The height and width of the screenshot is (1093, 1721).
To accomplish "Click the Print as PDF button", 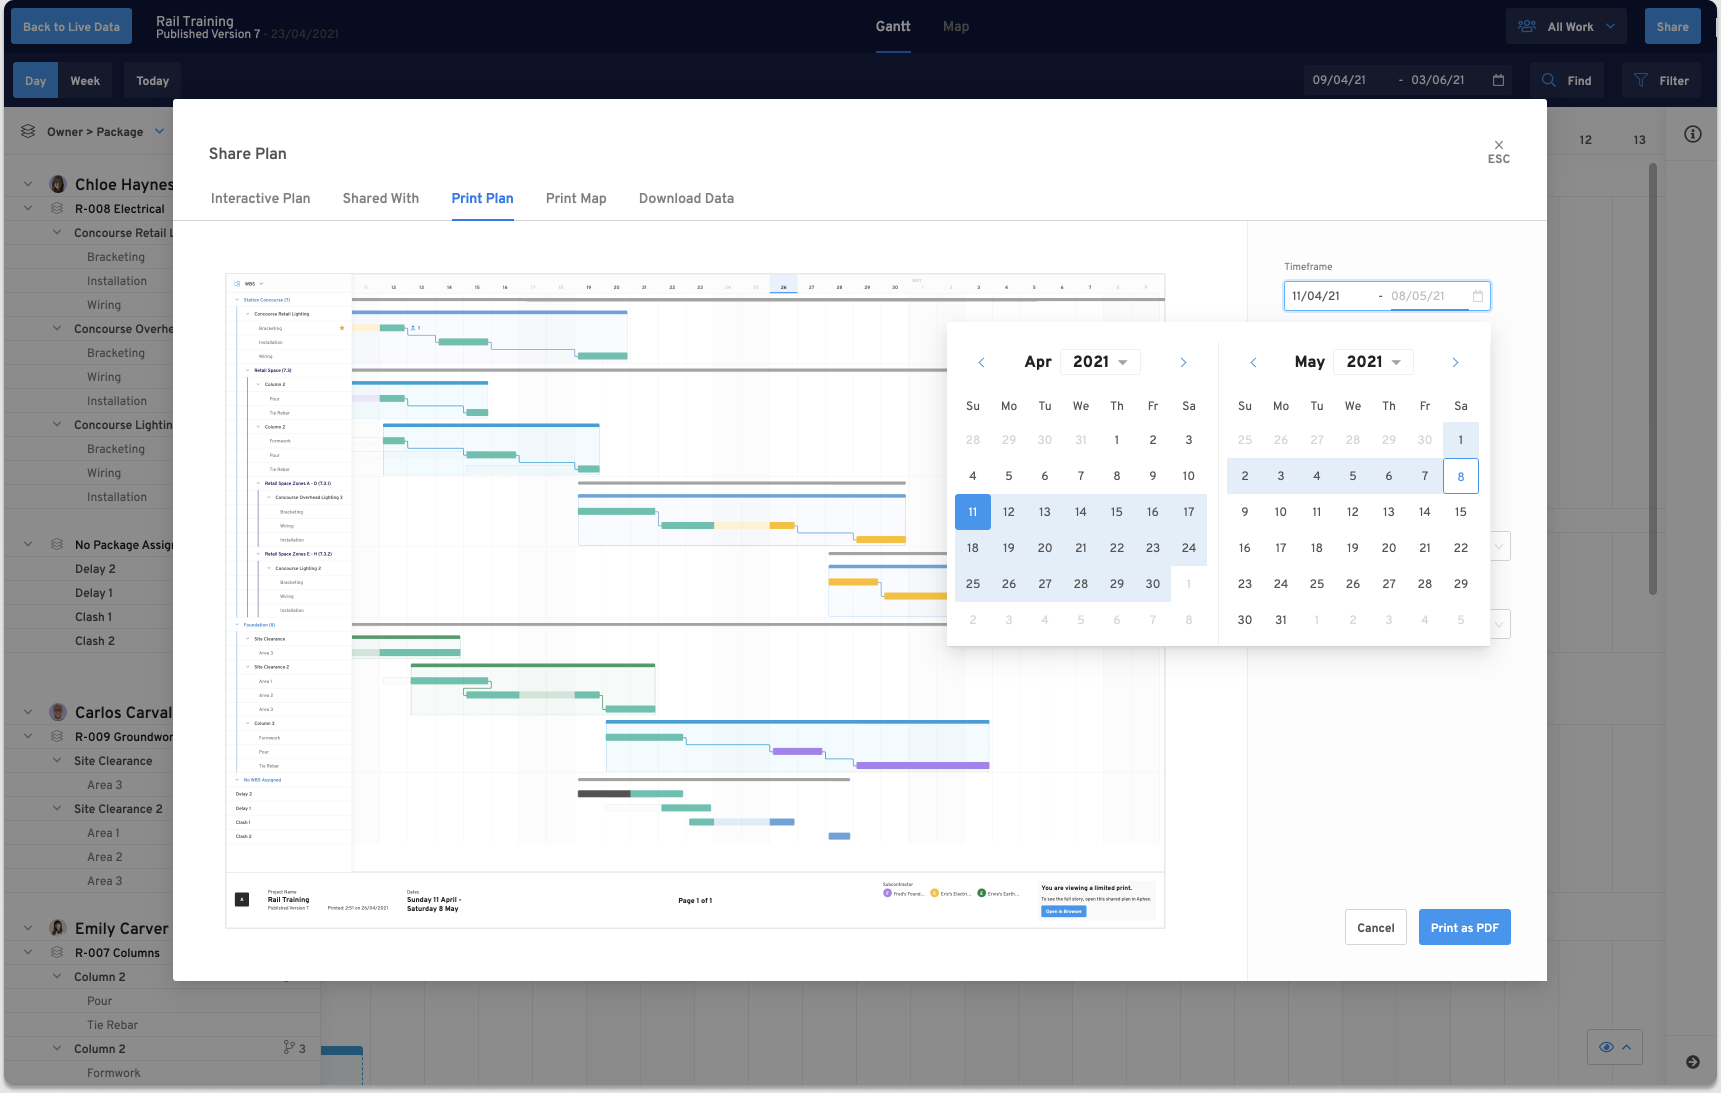I will point(1464,927).
